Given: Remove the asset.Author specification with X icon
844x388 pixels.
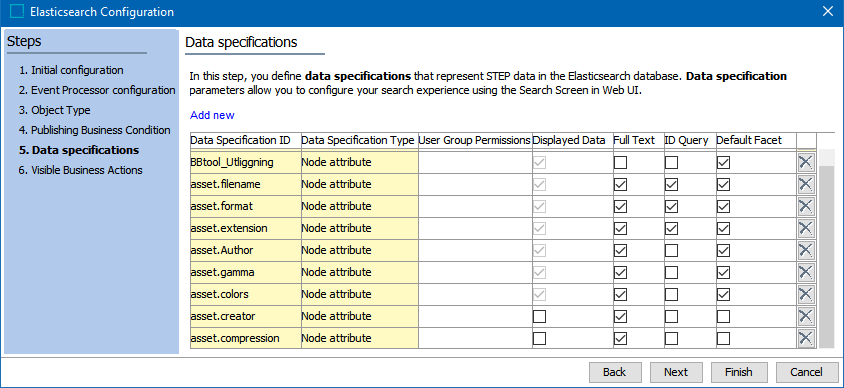Looking at the screenshot, I should 806,250.
